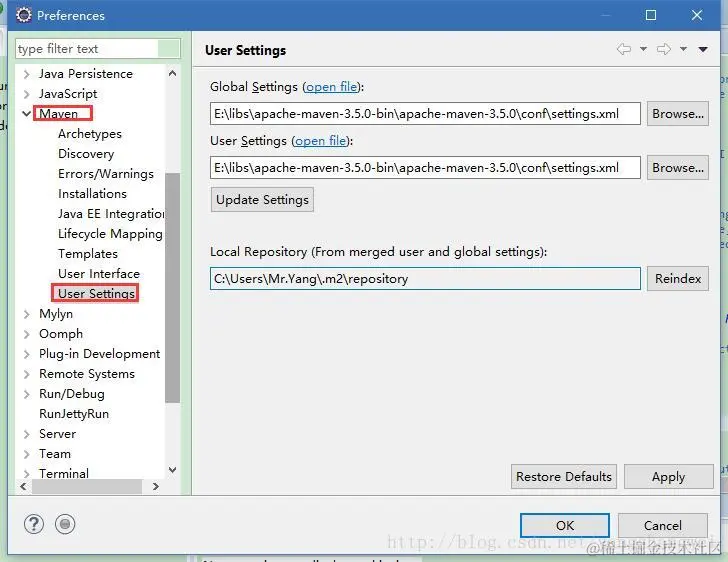Expand the JavaScript tree node
The width and height of the screenshot is (728, 562).
point(26,94)
